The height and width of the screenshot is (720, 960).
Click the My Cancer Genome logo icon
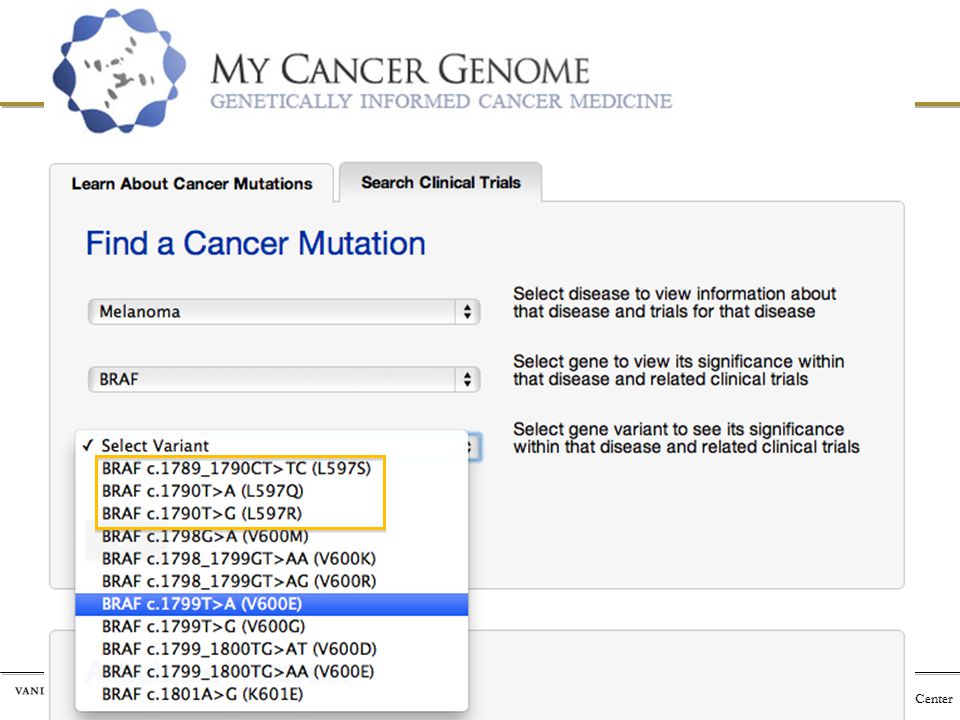[119, 71]
